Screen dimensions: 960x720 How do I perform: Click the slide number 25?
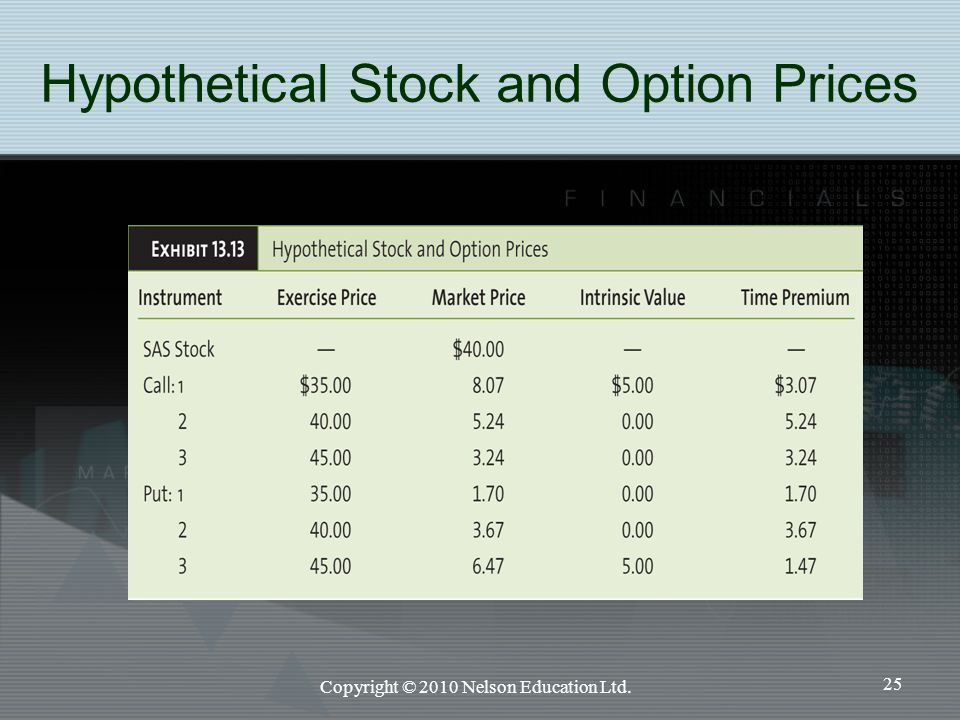(892, 684)
